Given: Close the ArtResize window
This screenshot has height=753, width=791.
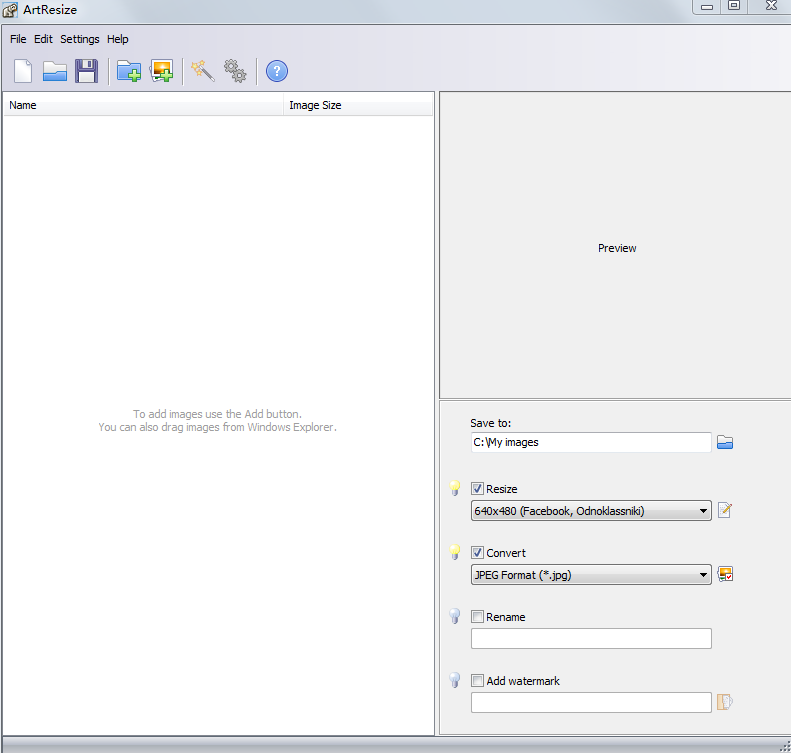Looking at the screenshot, I should point(771,6).
